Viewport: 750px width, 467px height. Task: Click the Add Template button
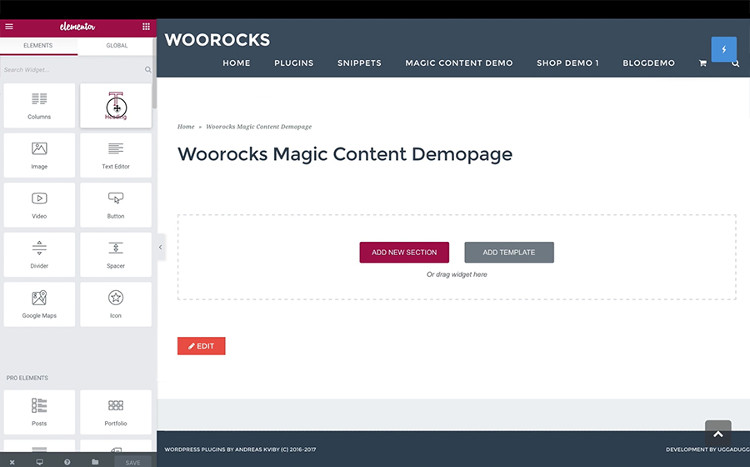[509, 252]
